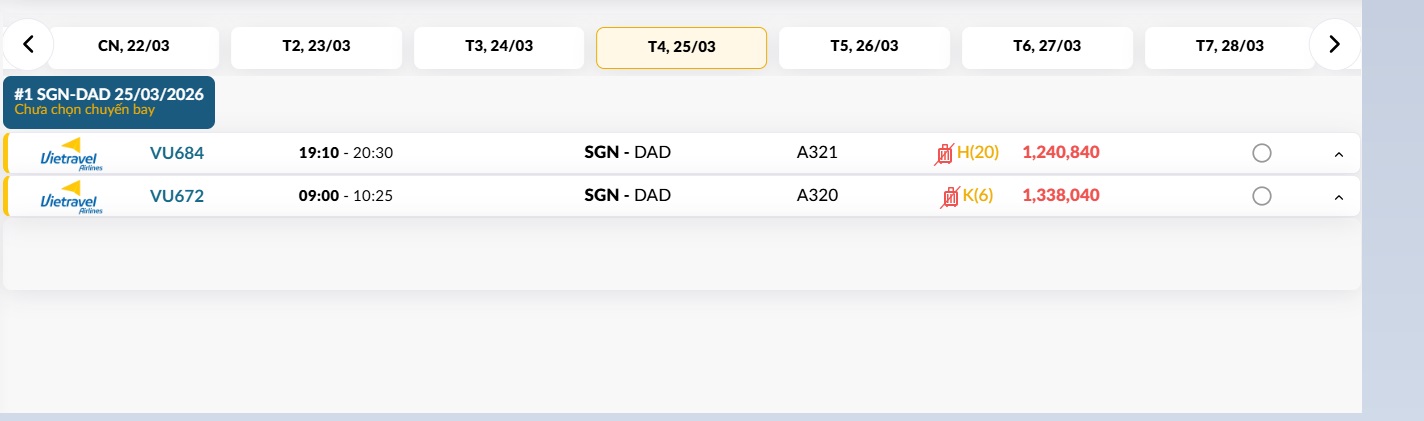Click next week arrow button
This screenshot has height=421, width=1424.
(x=1334, y=44)
